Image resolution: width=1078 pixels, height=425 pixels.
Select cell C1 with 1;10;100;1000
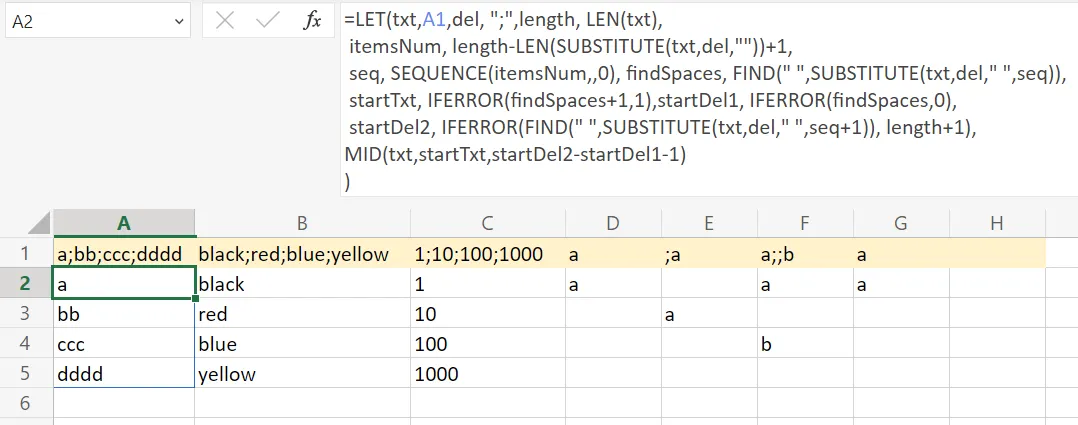(x=486, y=254)
